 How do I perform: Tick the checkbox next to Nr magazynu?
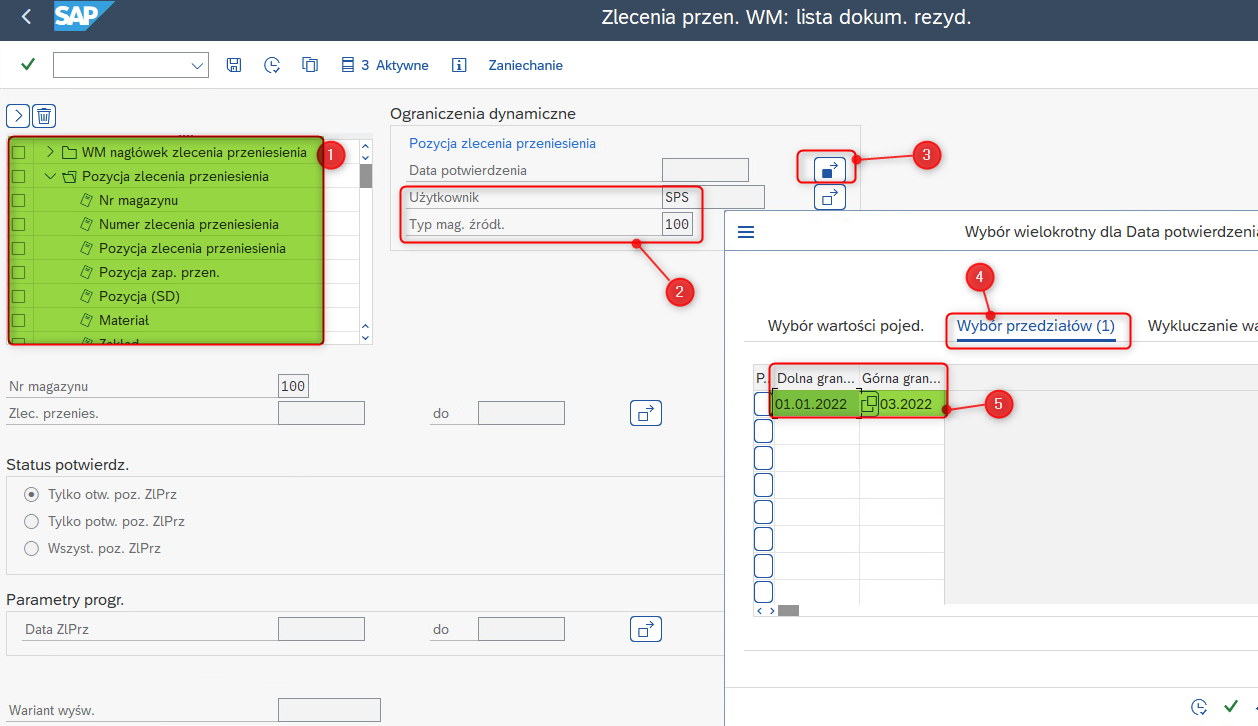point(18,200)
